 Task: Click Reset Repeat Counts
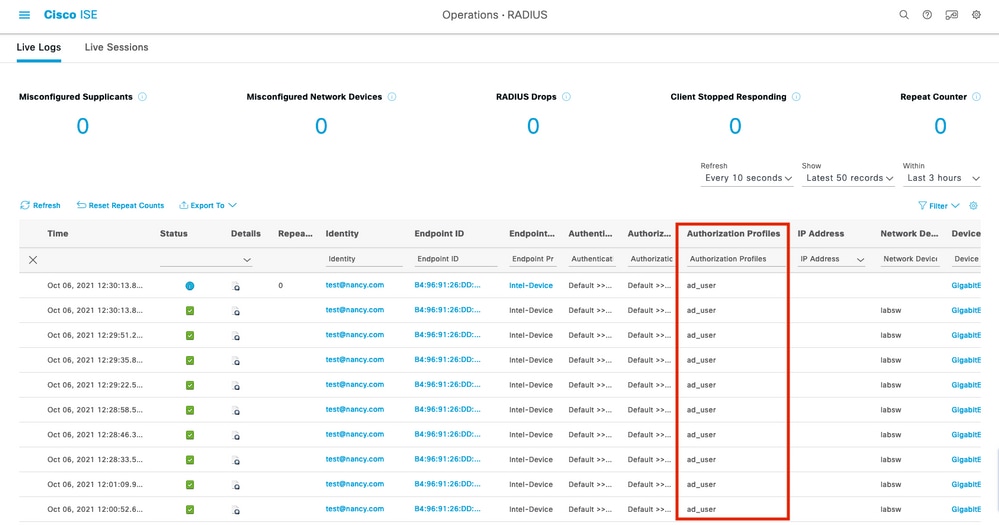point(120,205)
